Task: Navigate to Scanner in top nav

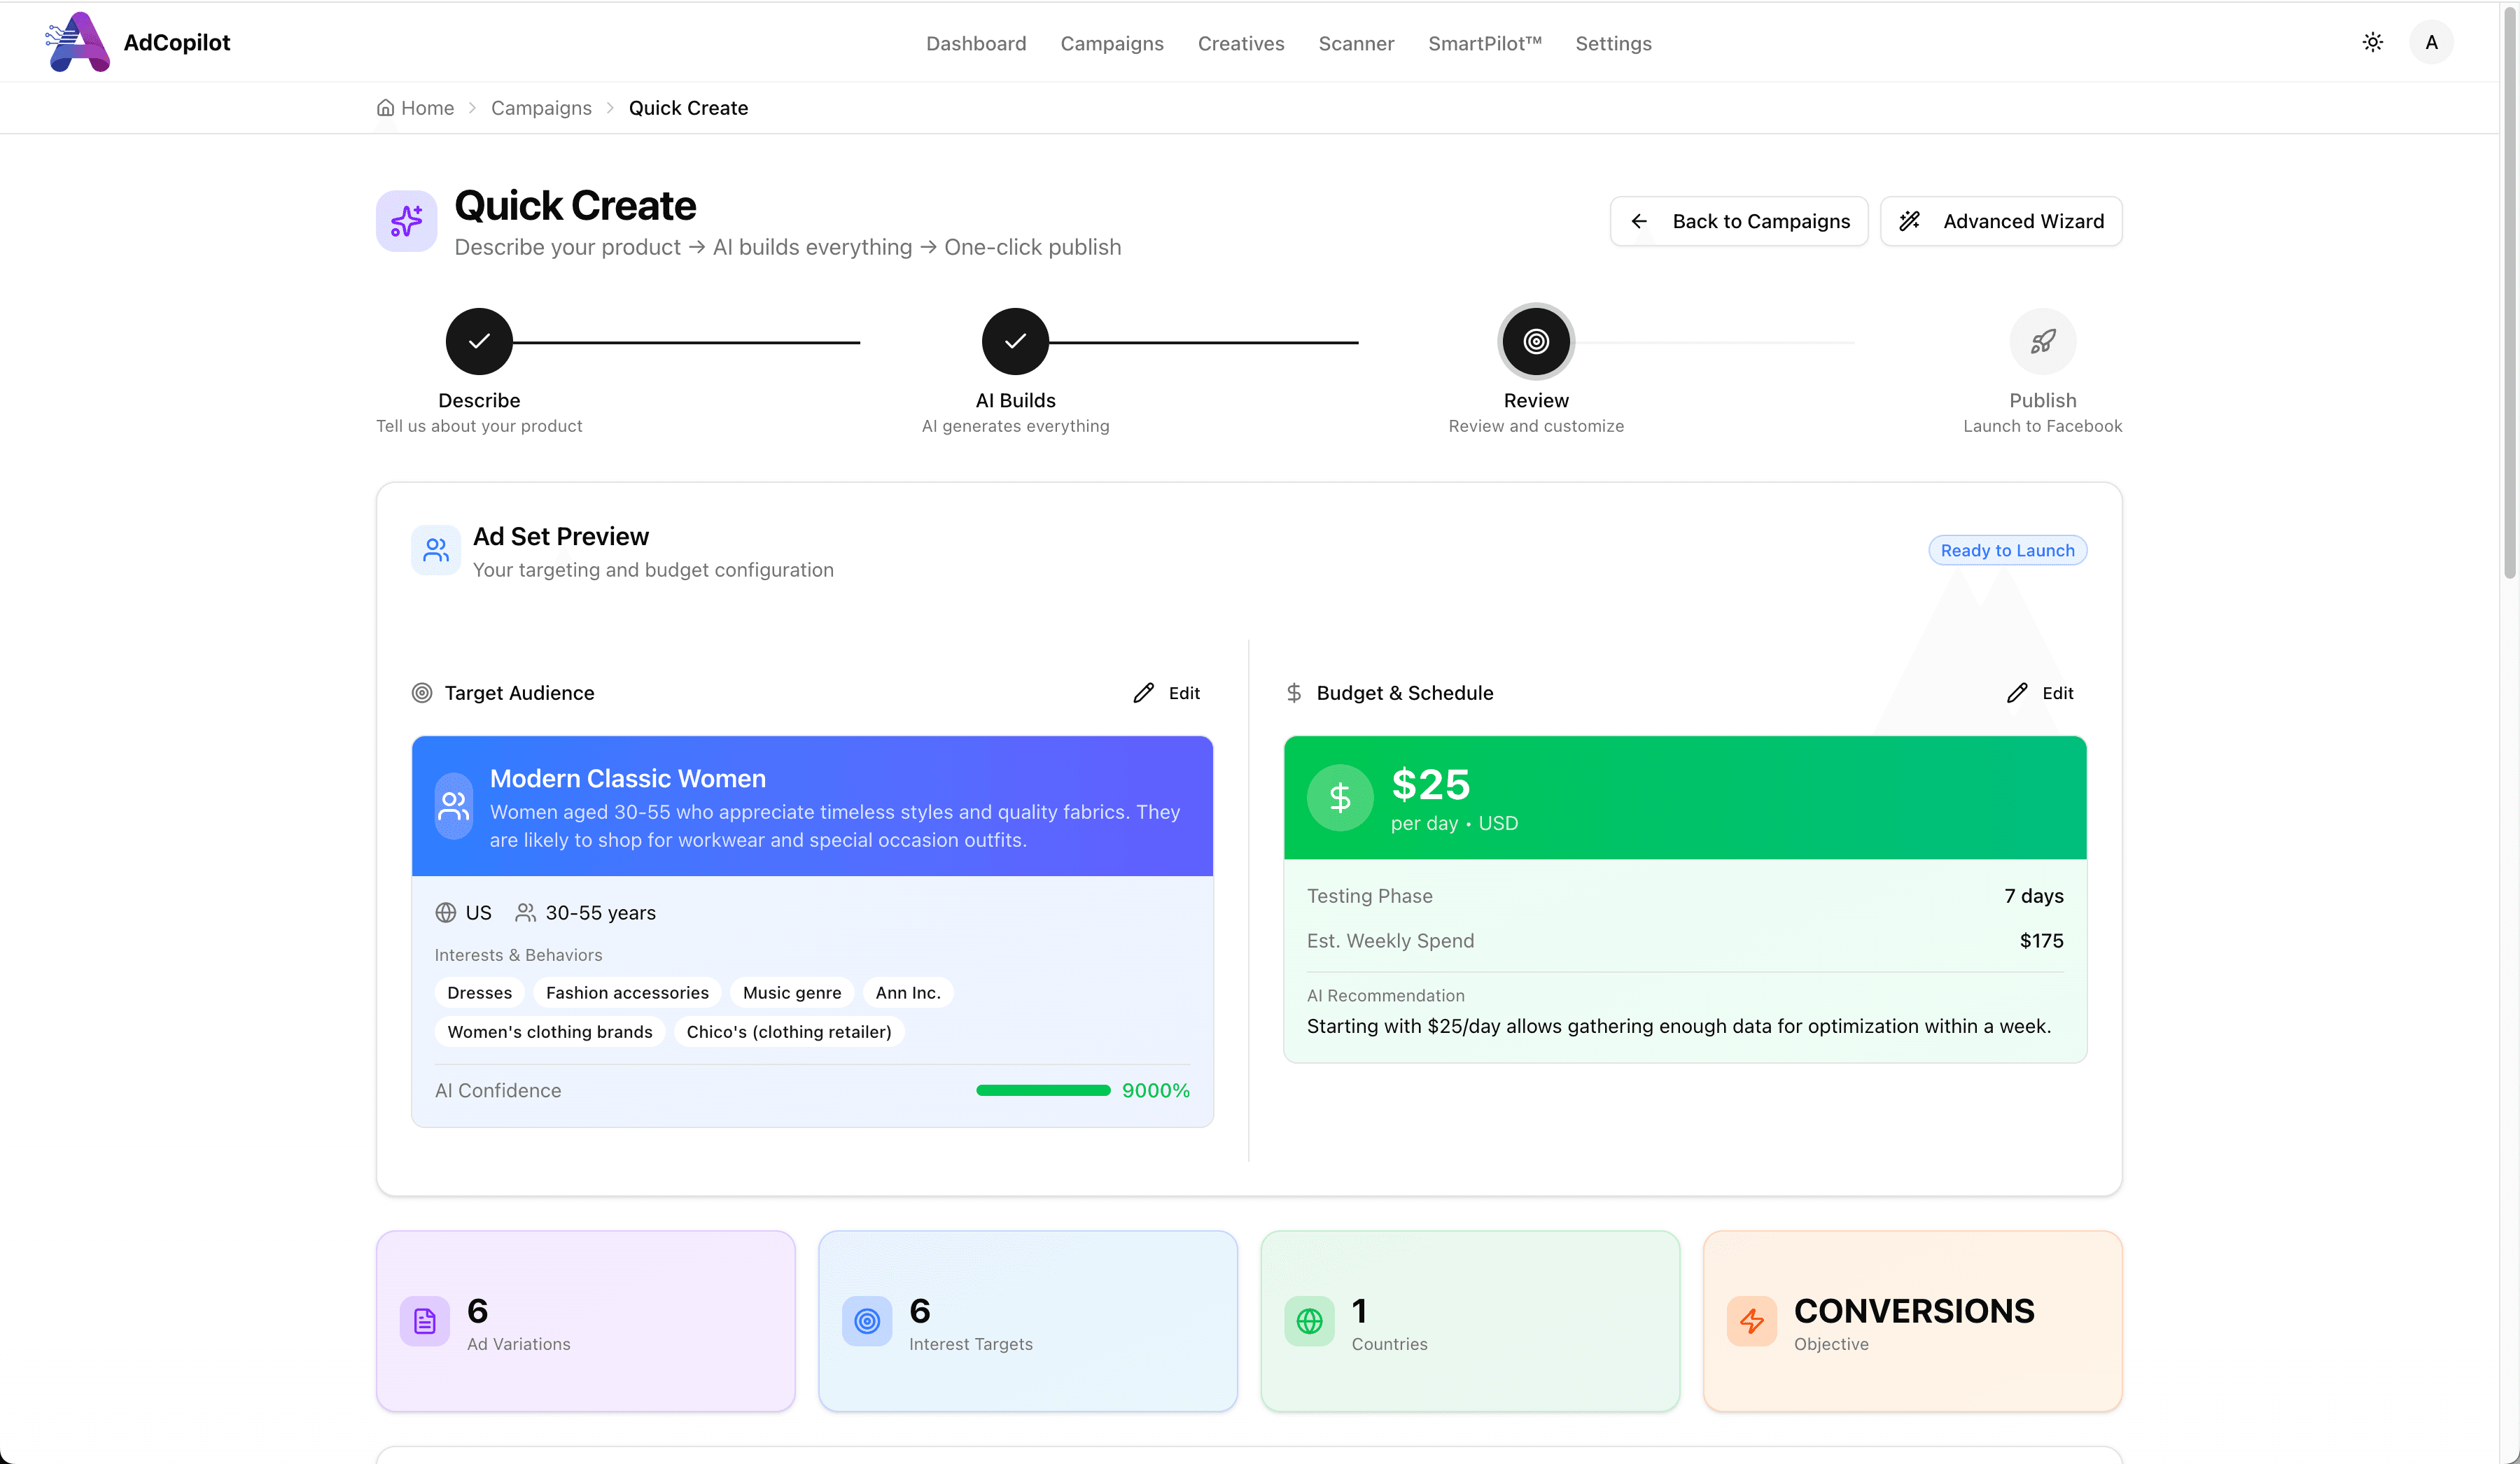Action: [1356, 43]
